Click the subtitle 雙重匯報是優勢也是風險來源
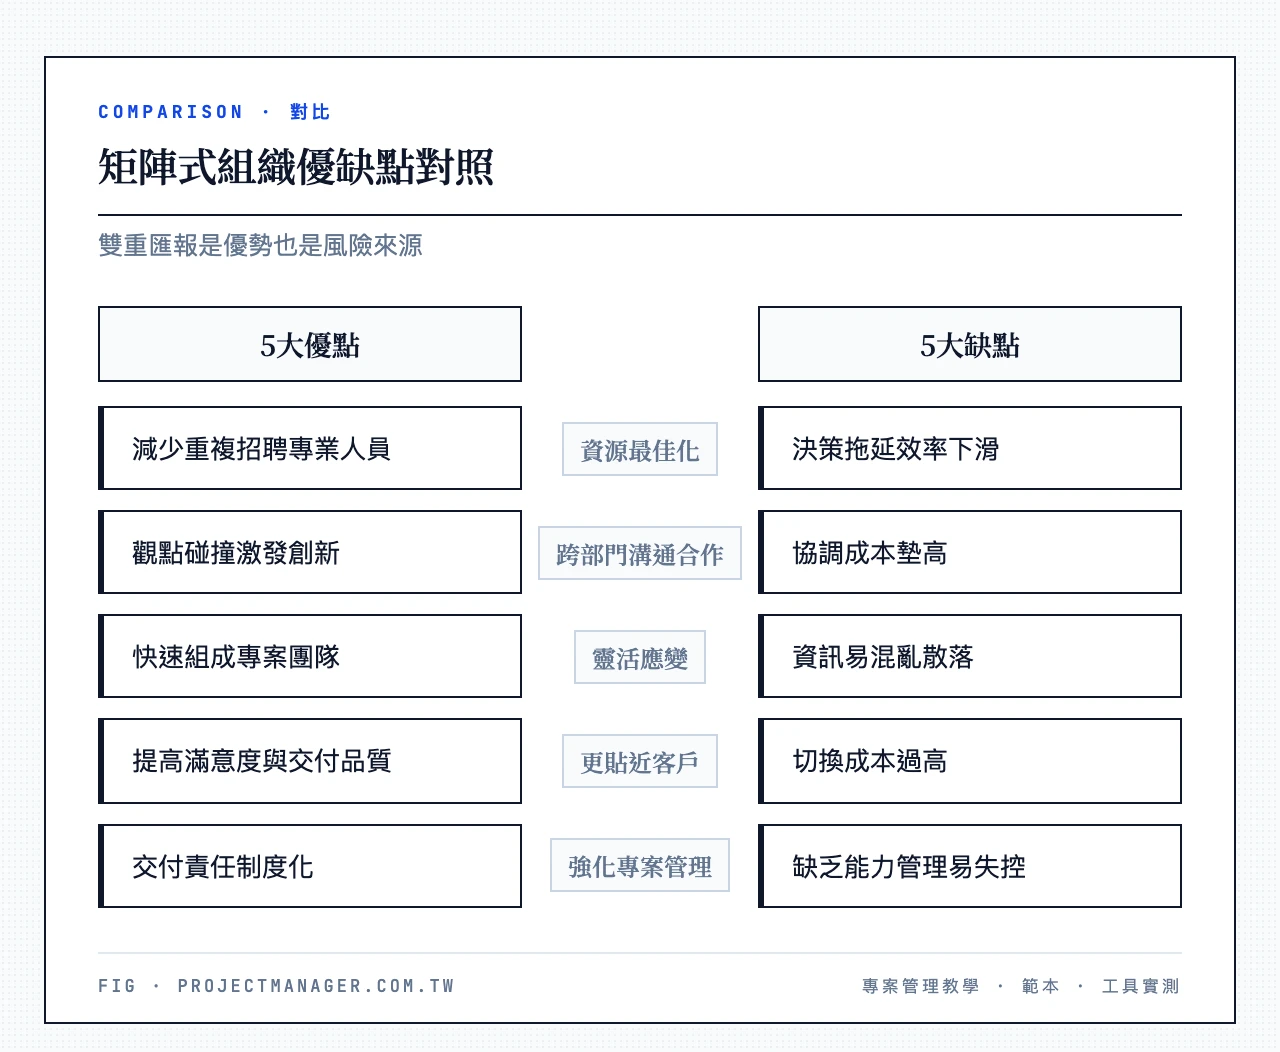This screenshot has height=1052, width=1280. 260,245
